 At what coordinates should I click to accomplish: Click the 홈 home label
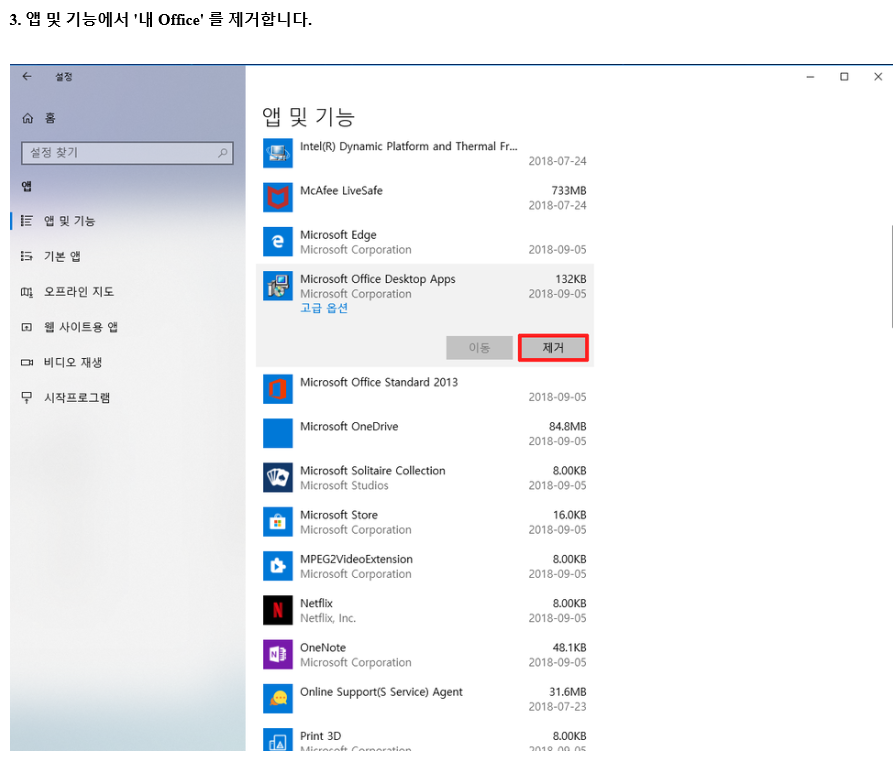[50, 118]
